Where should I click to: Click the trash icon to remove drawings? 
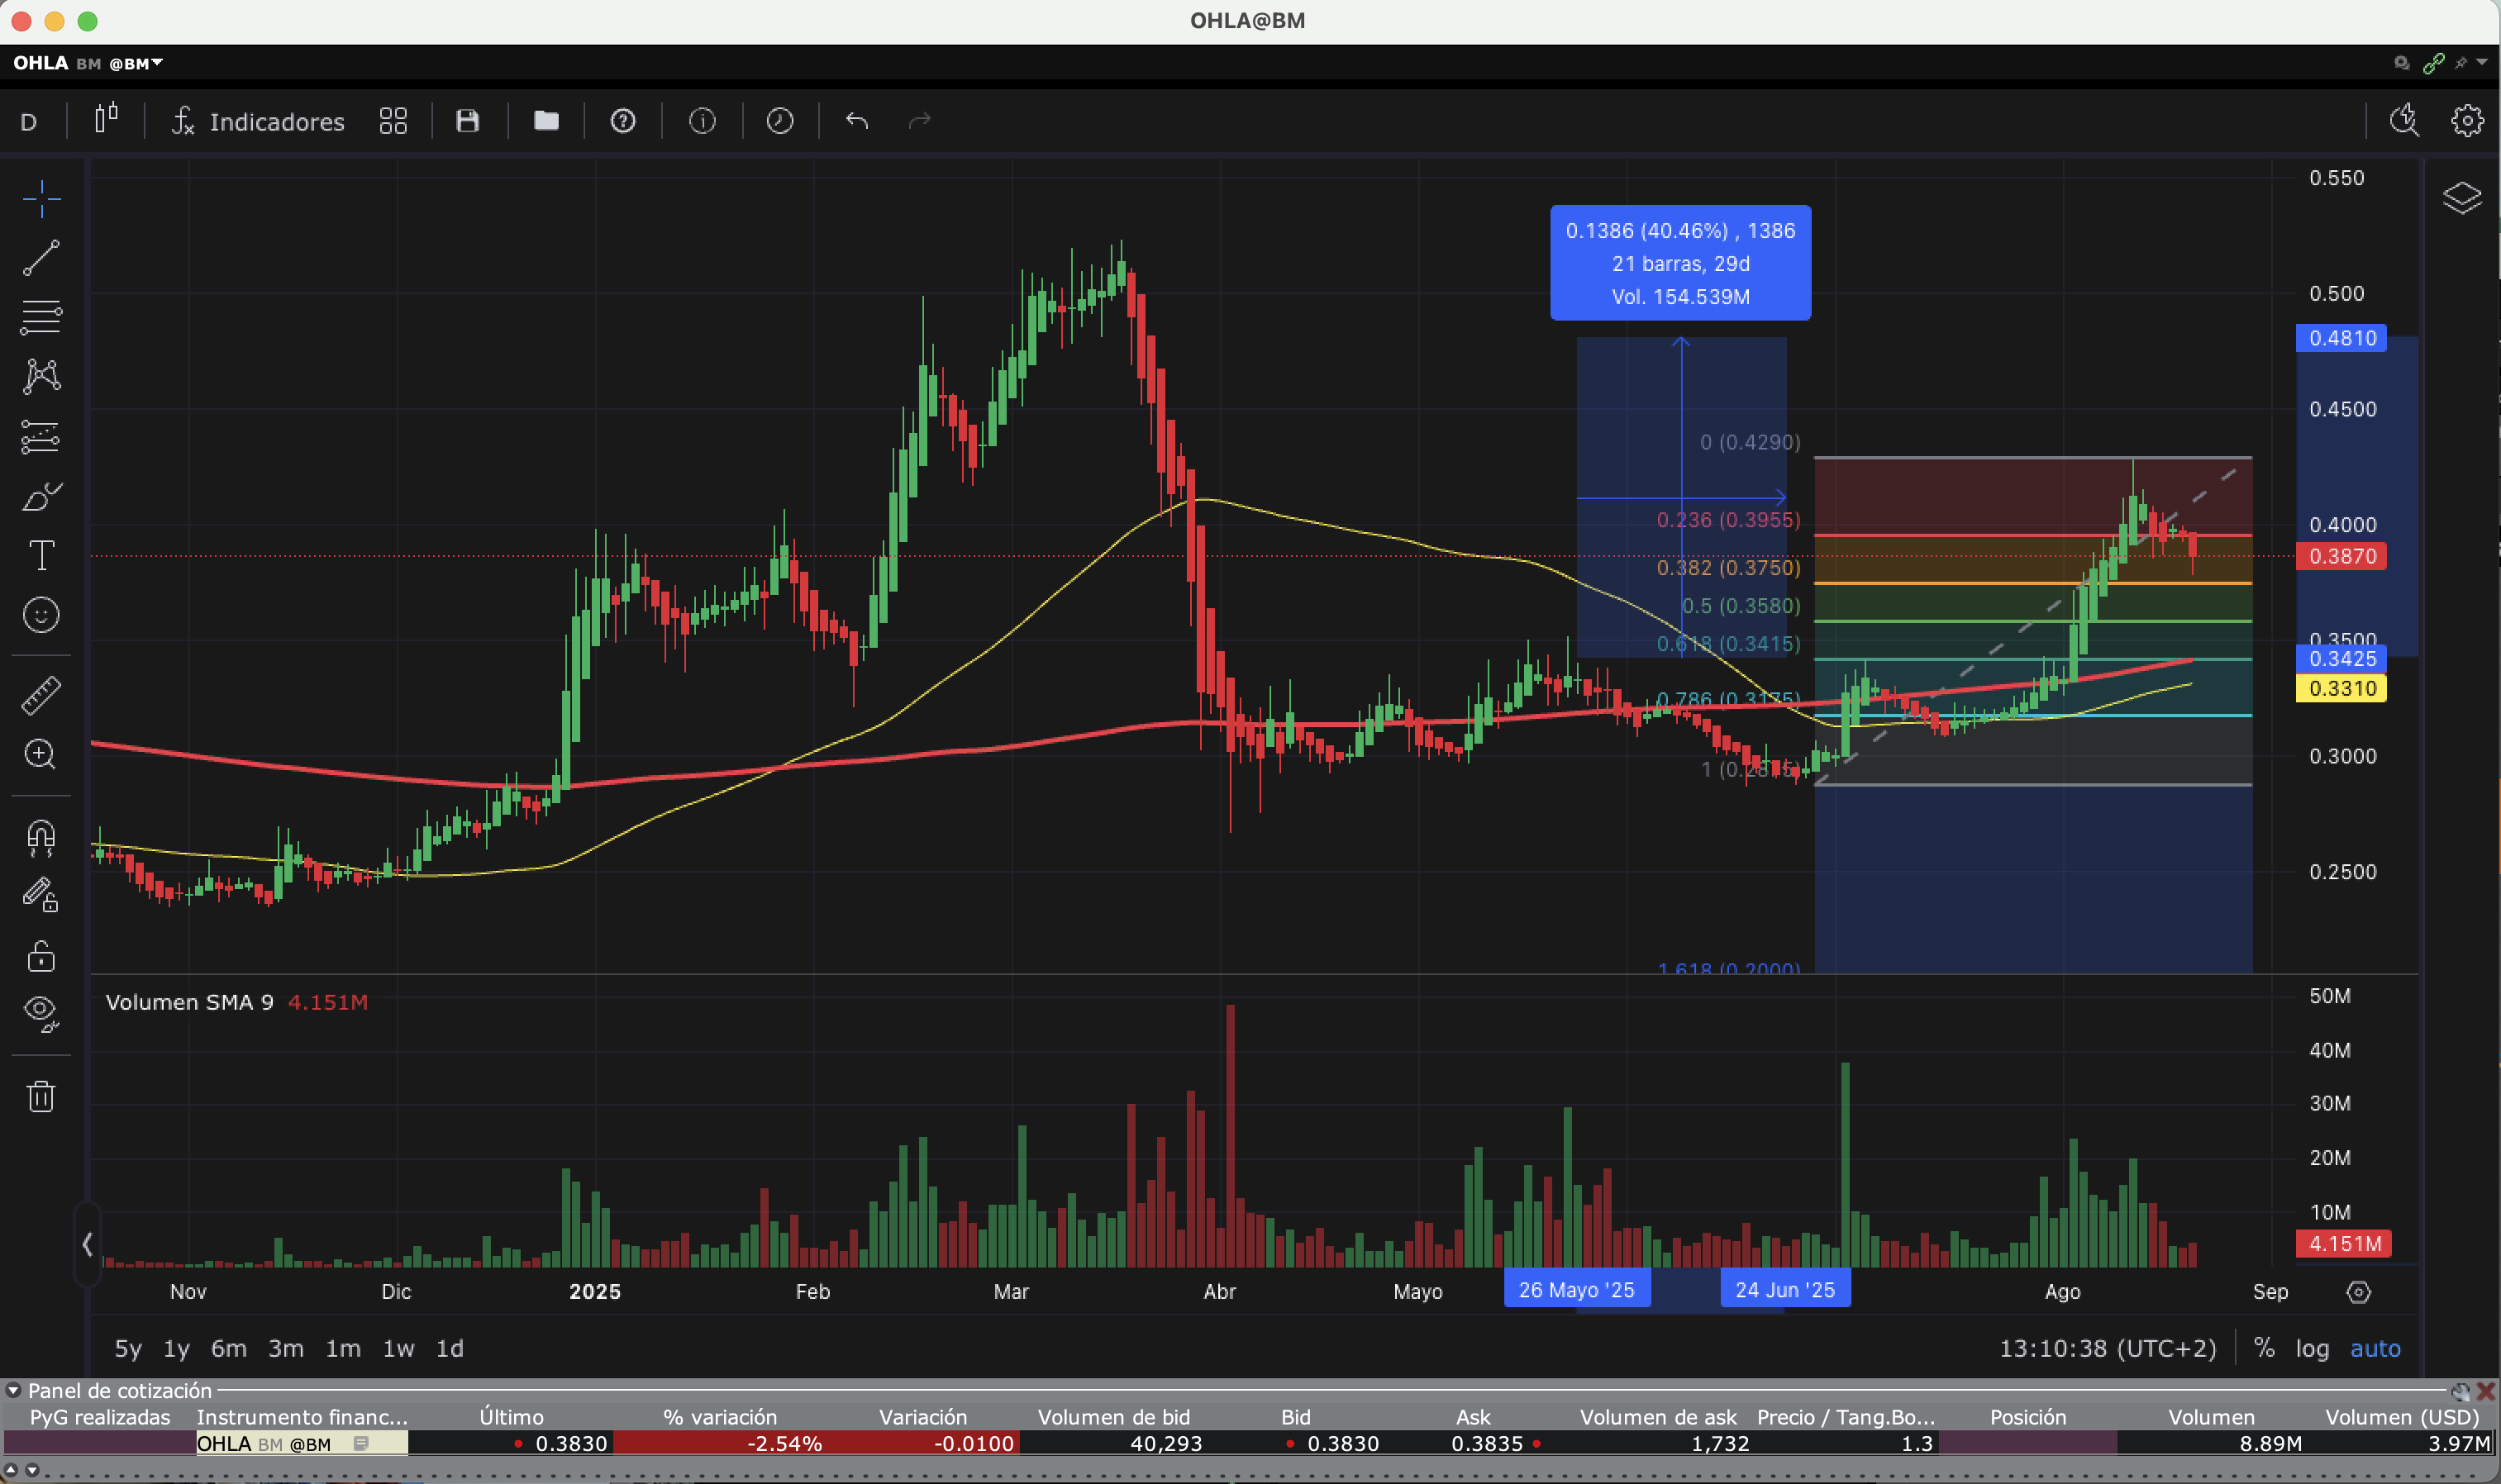click(41, 1097)
